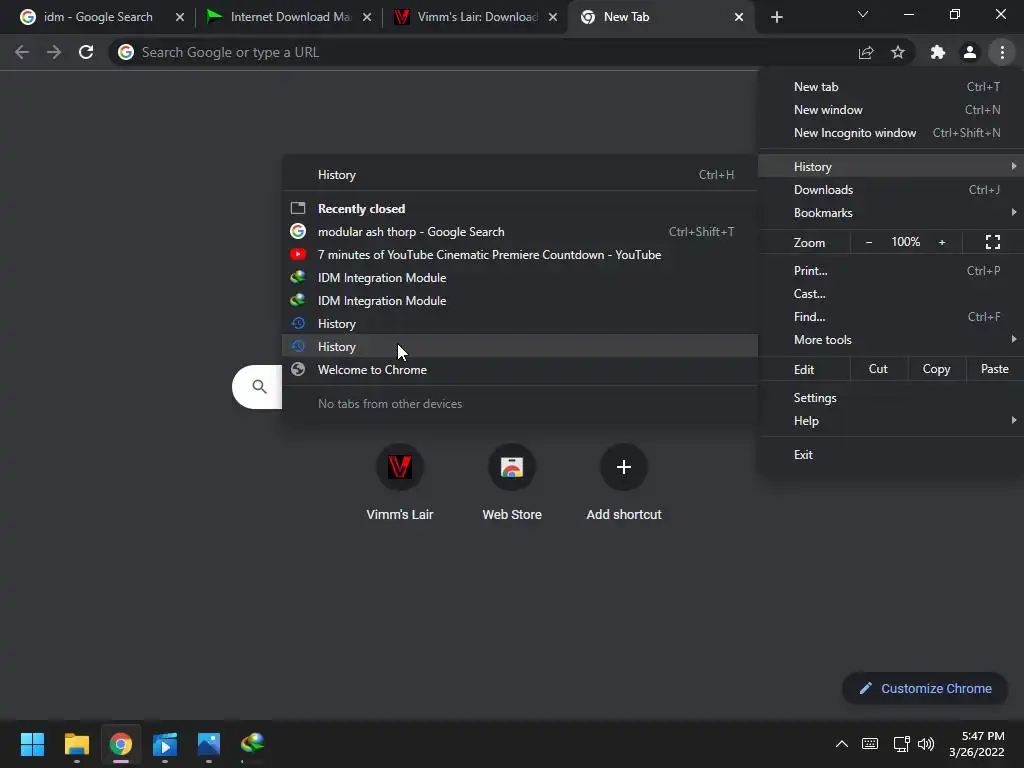The image size is (1024, 768).
Task: Close the Internet Download Manager tab
Action: click(x=367, y=17)
